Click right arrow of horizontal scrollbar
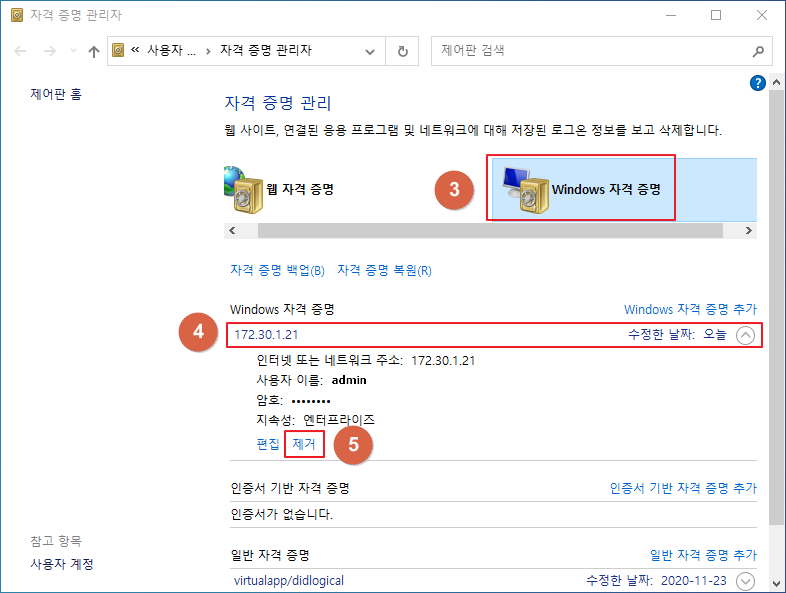Viewport: 786px width, 593px height. 748,231
